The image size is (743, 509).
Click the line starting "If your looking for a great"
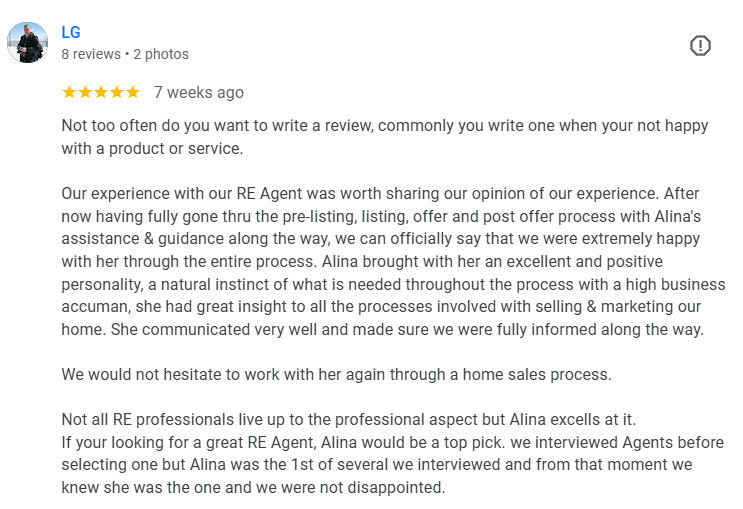point(392,442)
